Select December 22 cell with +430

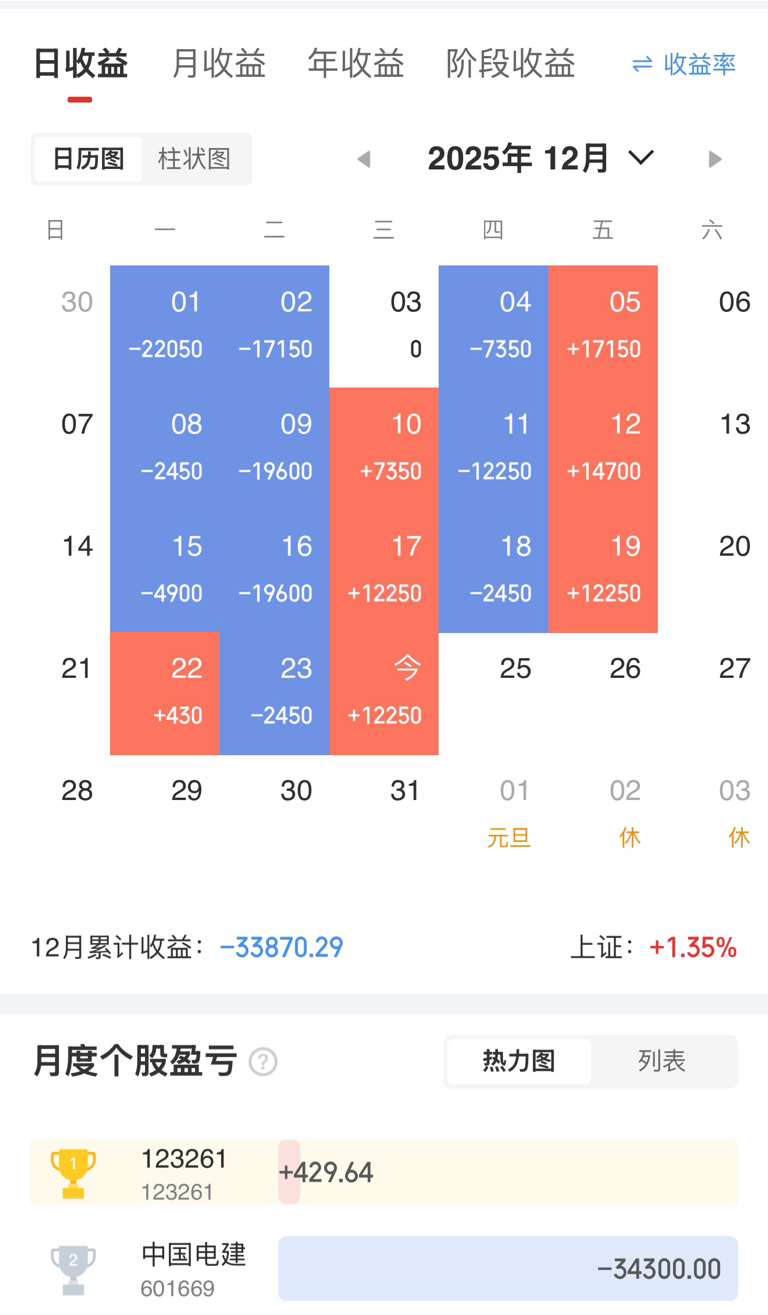tap(165, 693)
